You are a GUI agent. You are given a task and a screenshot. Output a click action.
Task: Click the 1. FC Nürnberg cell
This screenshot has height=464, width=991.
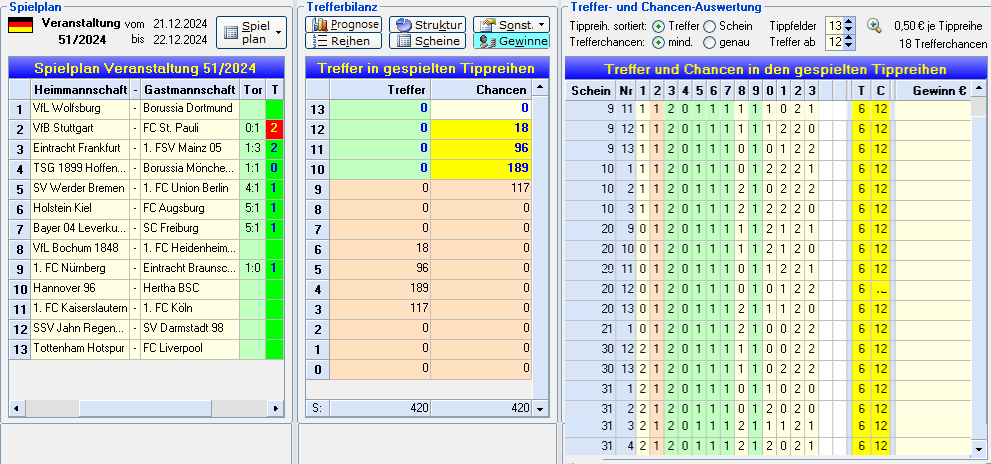[80, 268]
